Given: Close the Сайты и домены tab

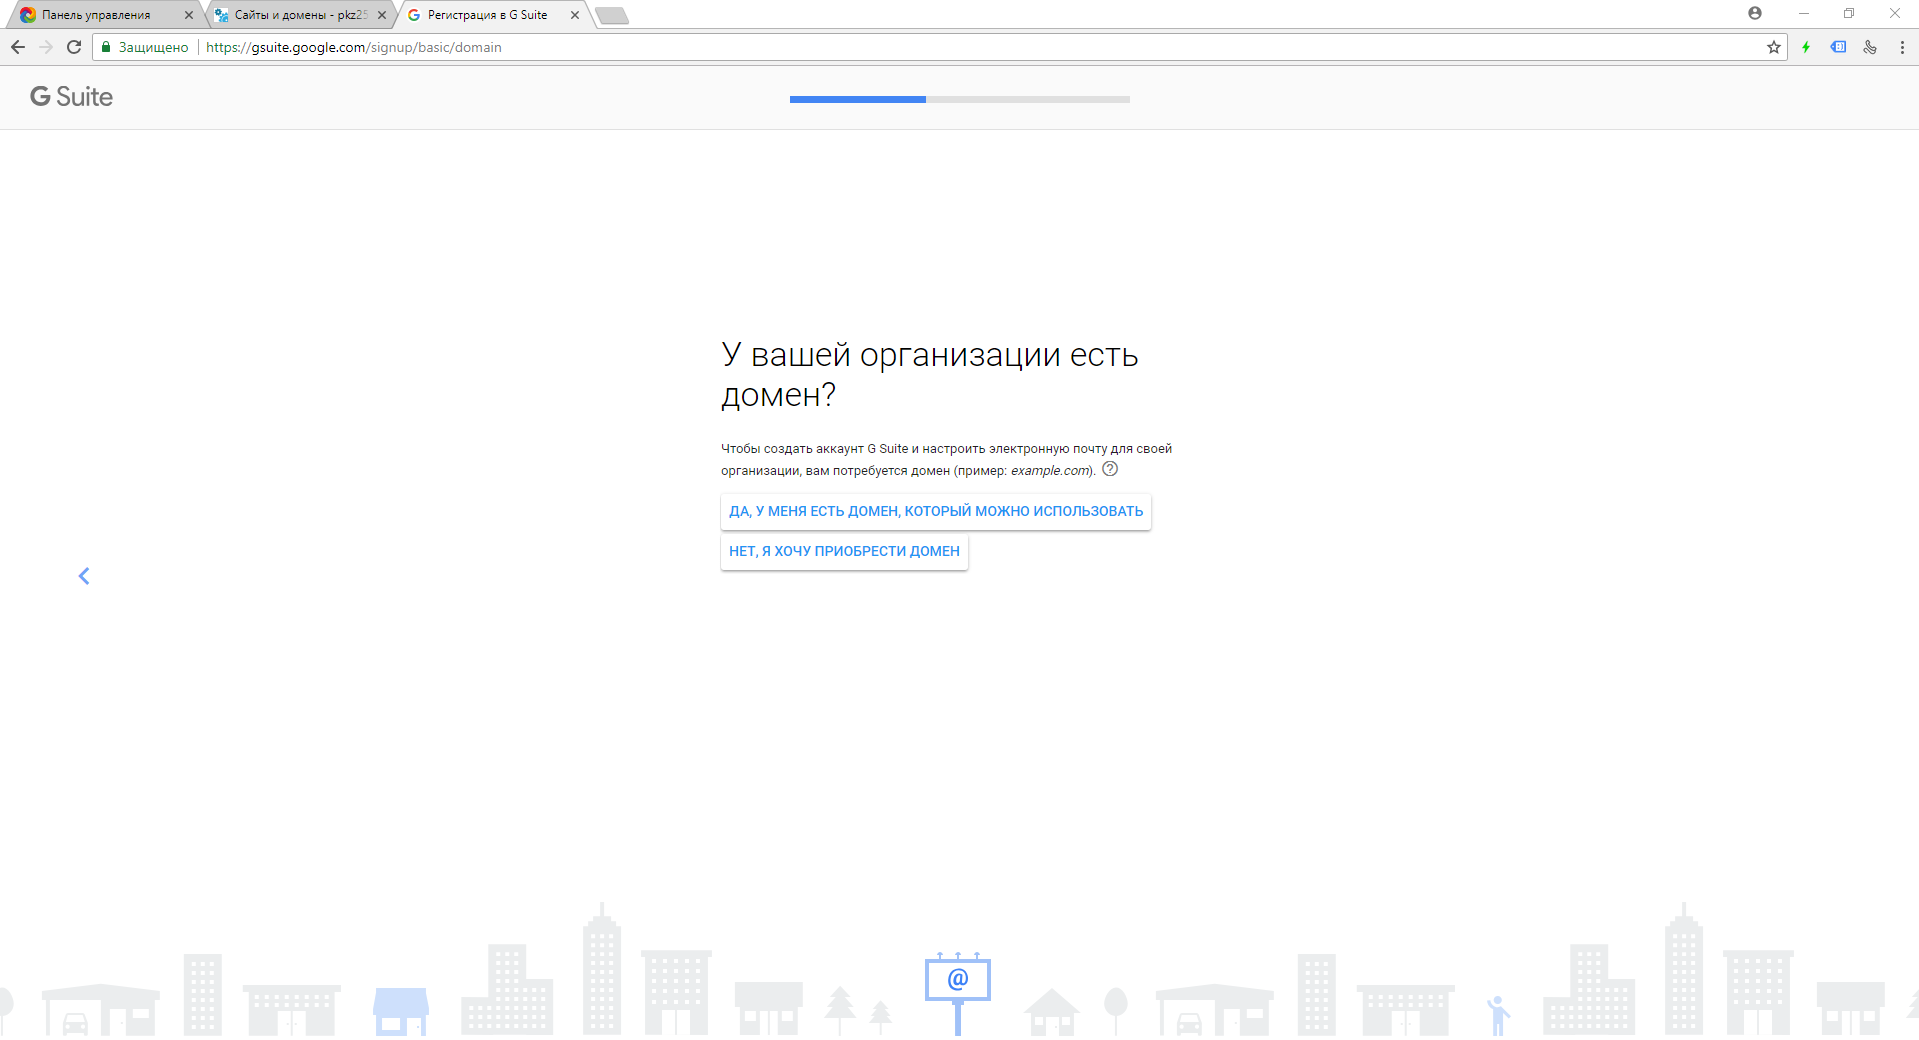Looking at the screenshot, I should coord(382,15).
